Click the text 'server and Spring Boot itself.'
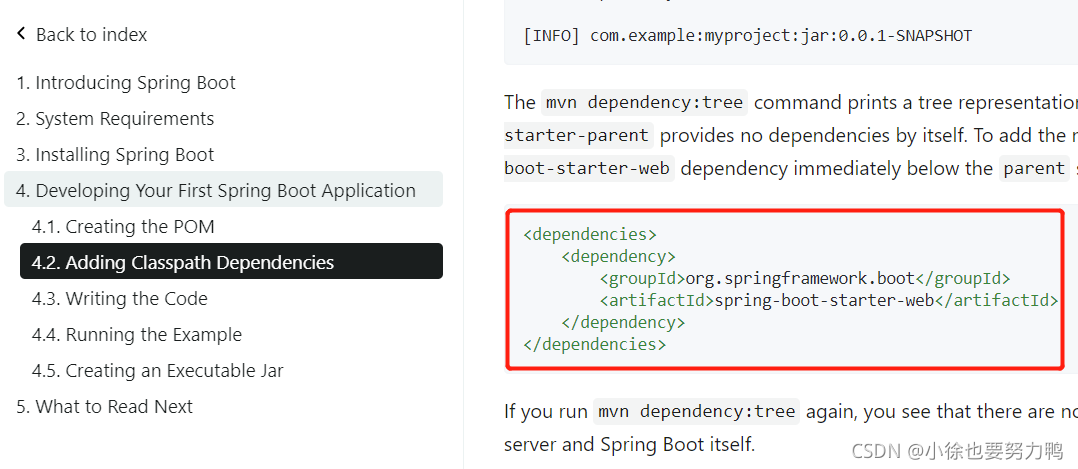The width and height of the screenshot is (1078, 469). [630, 444]
